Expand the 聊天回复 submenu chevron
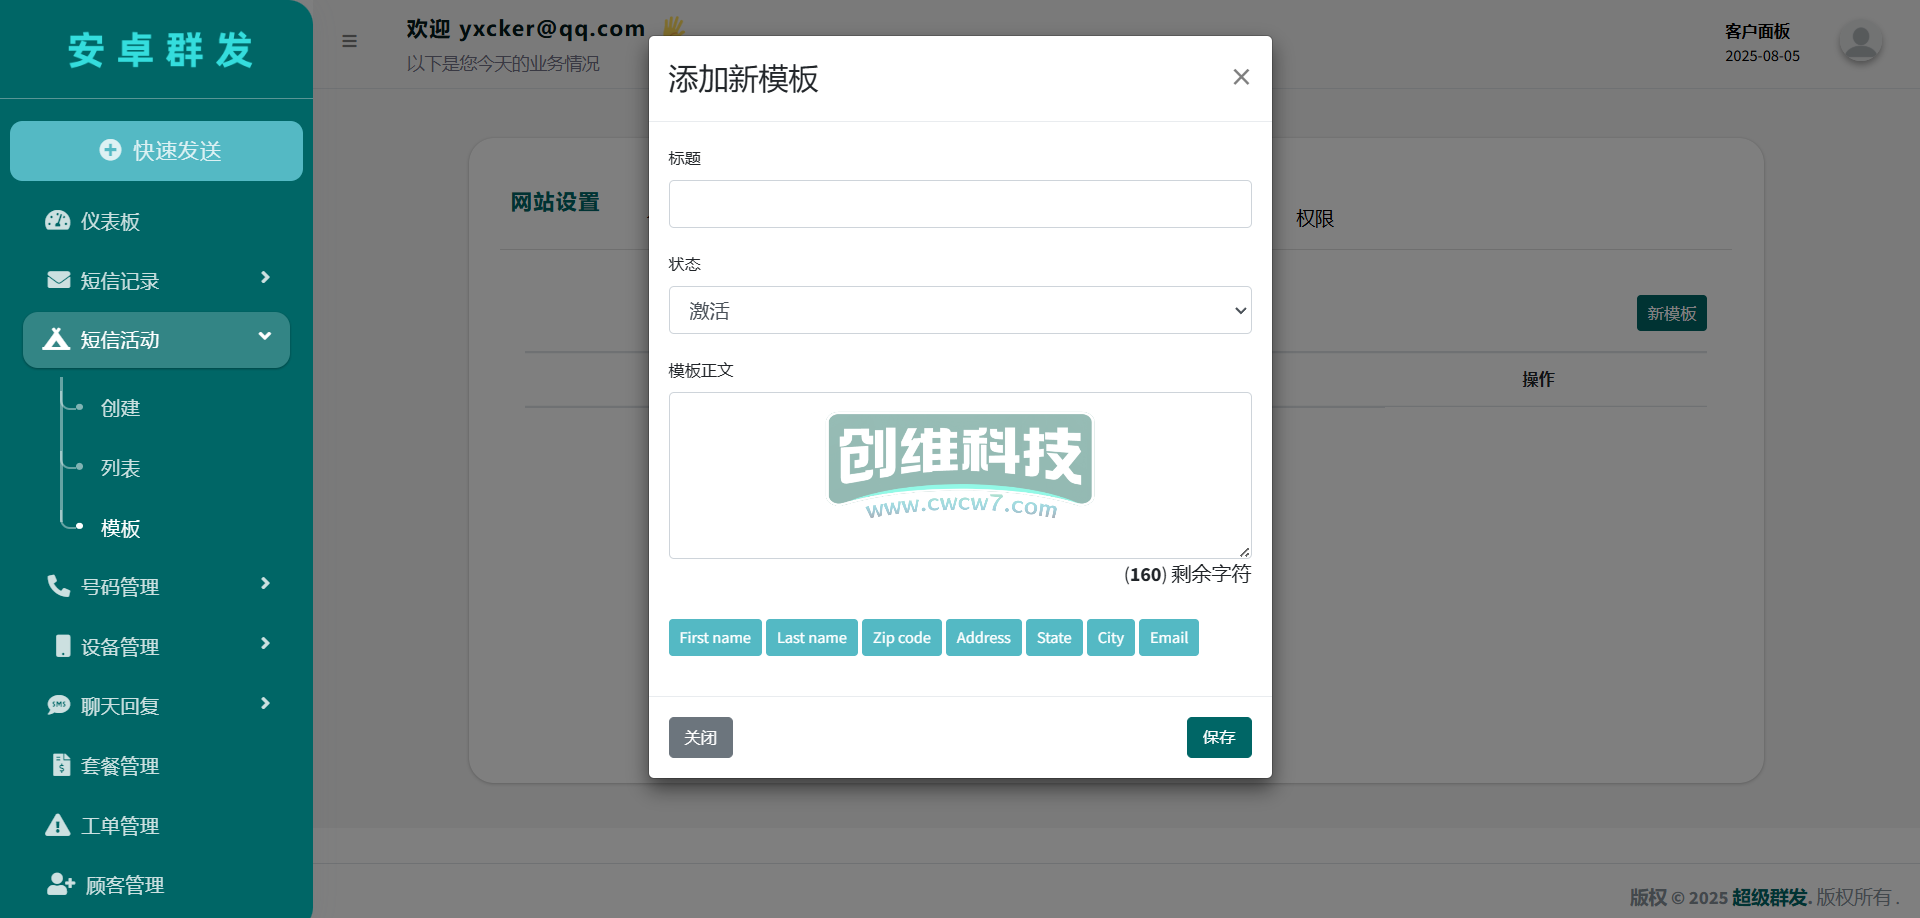 coord(265,704)
